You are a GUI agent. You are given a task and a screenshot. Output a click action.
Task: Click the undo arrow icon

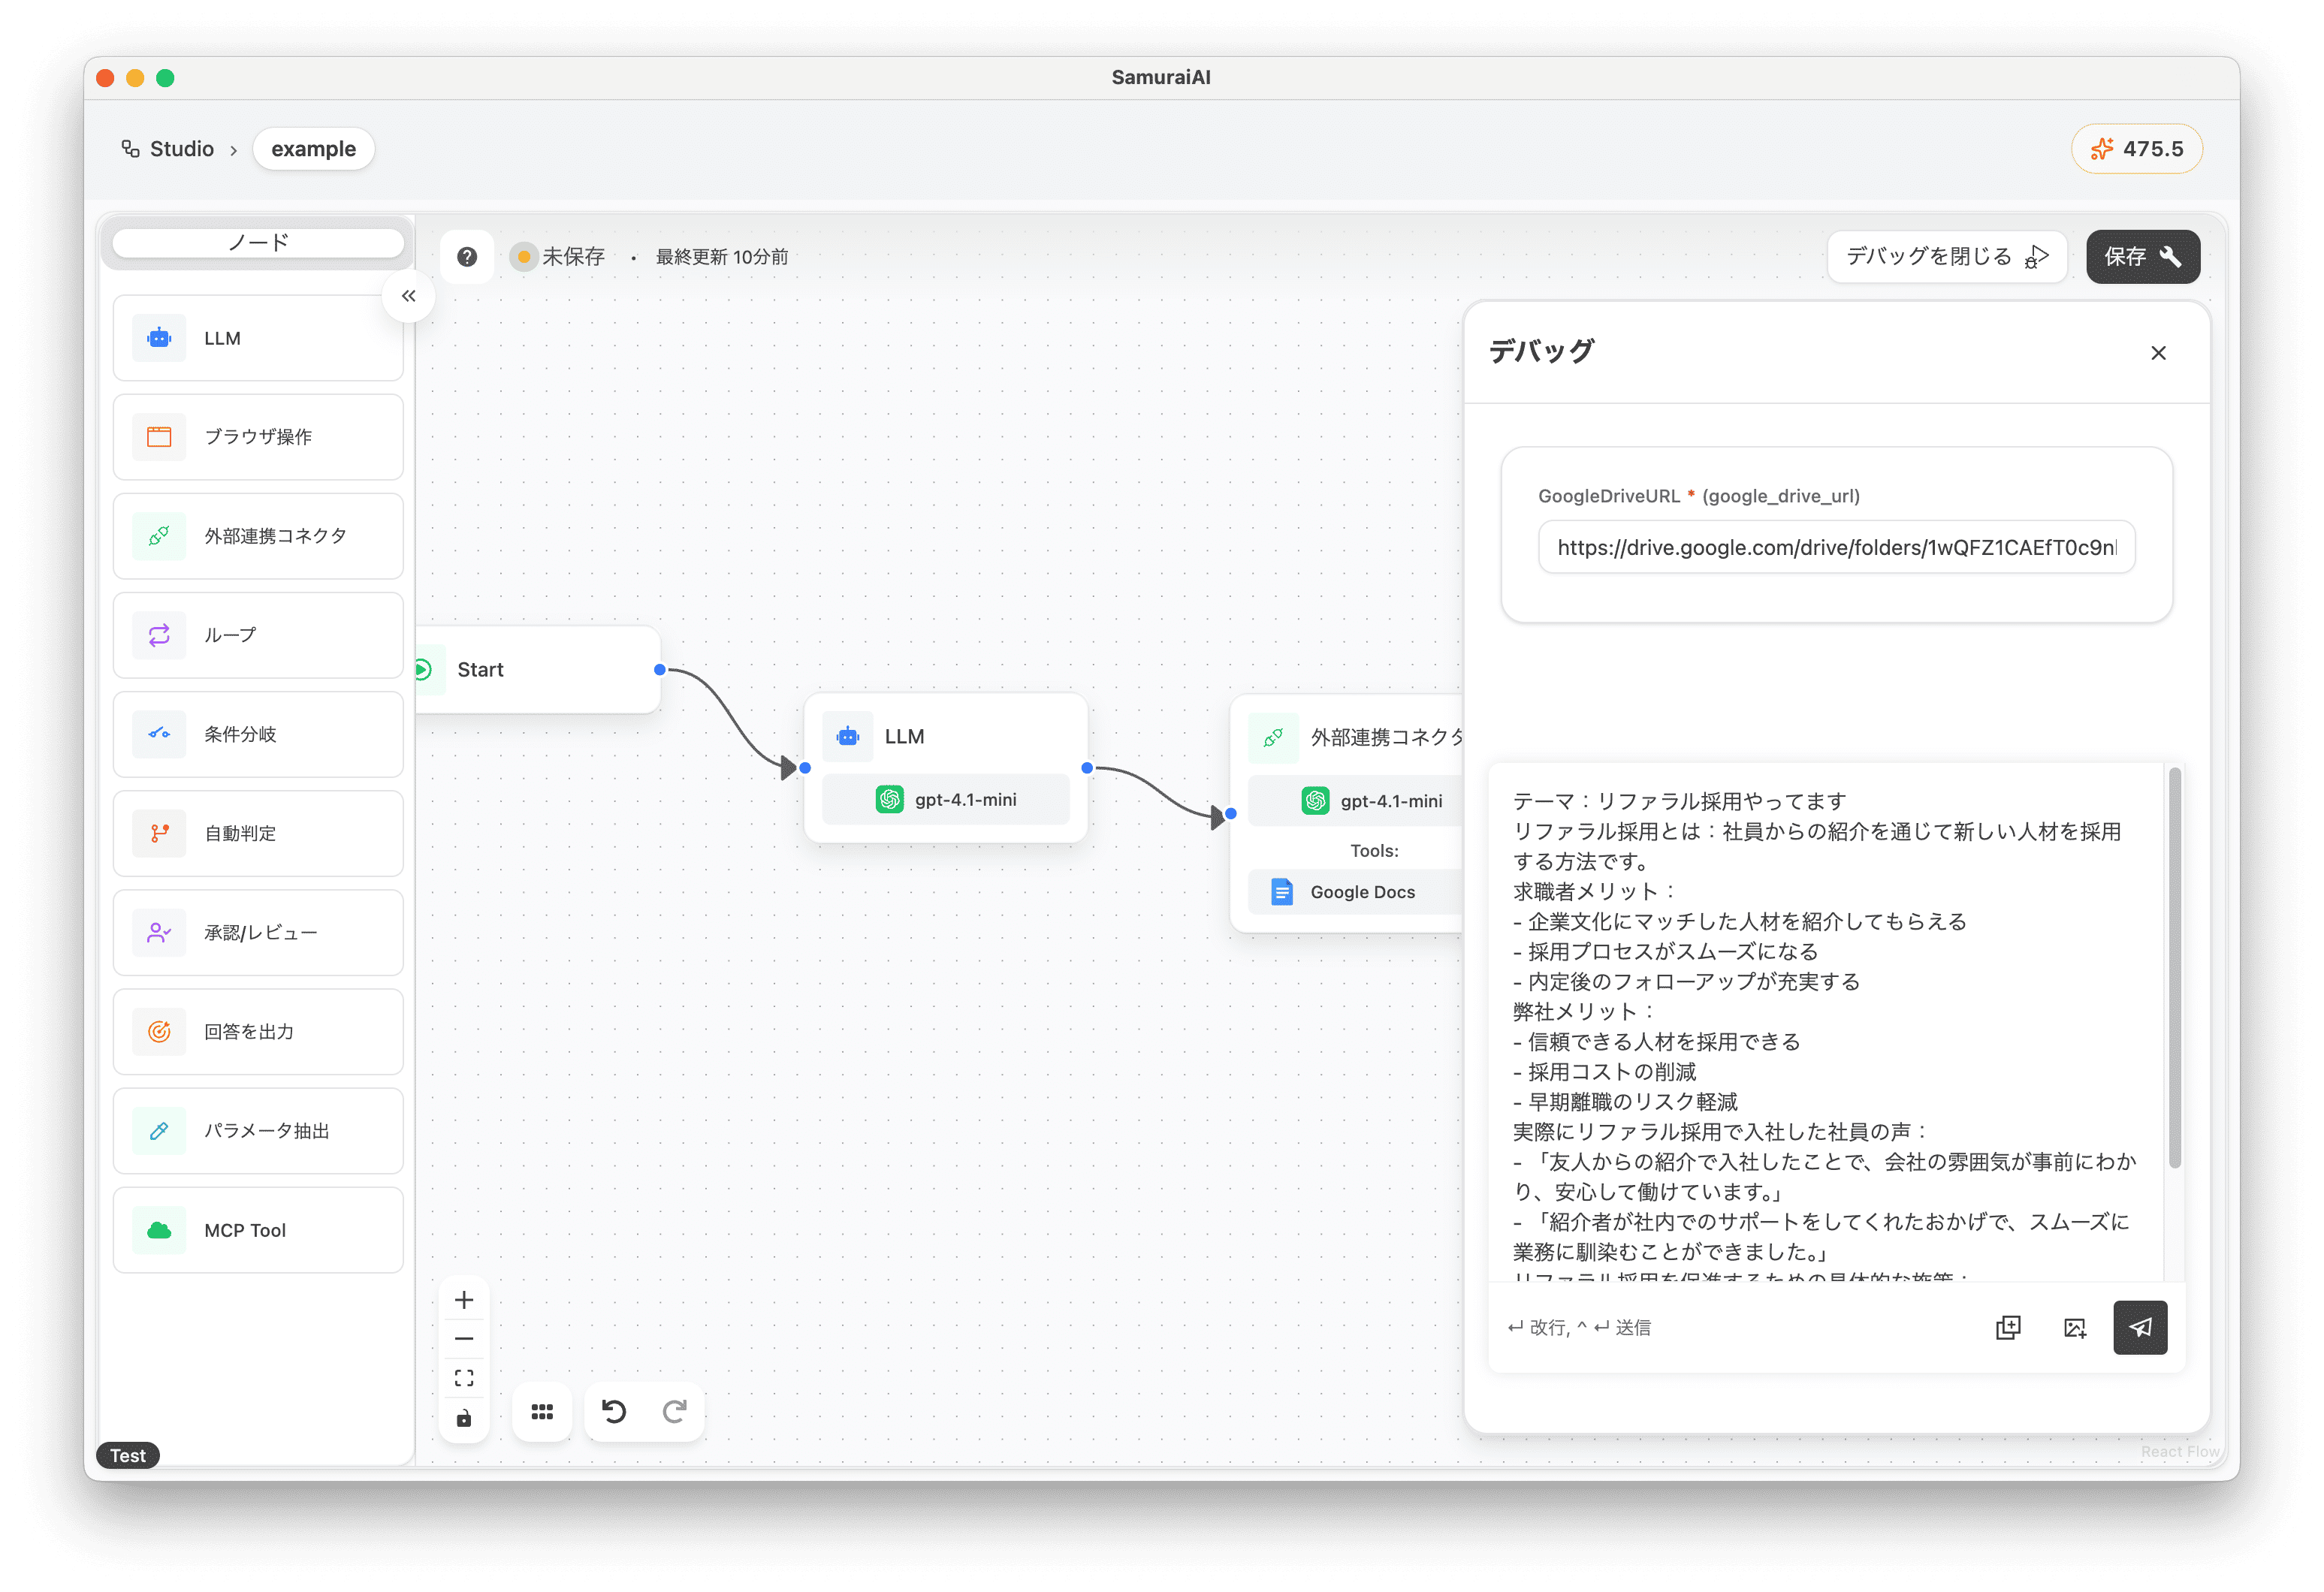click(614, 1411)
